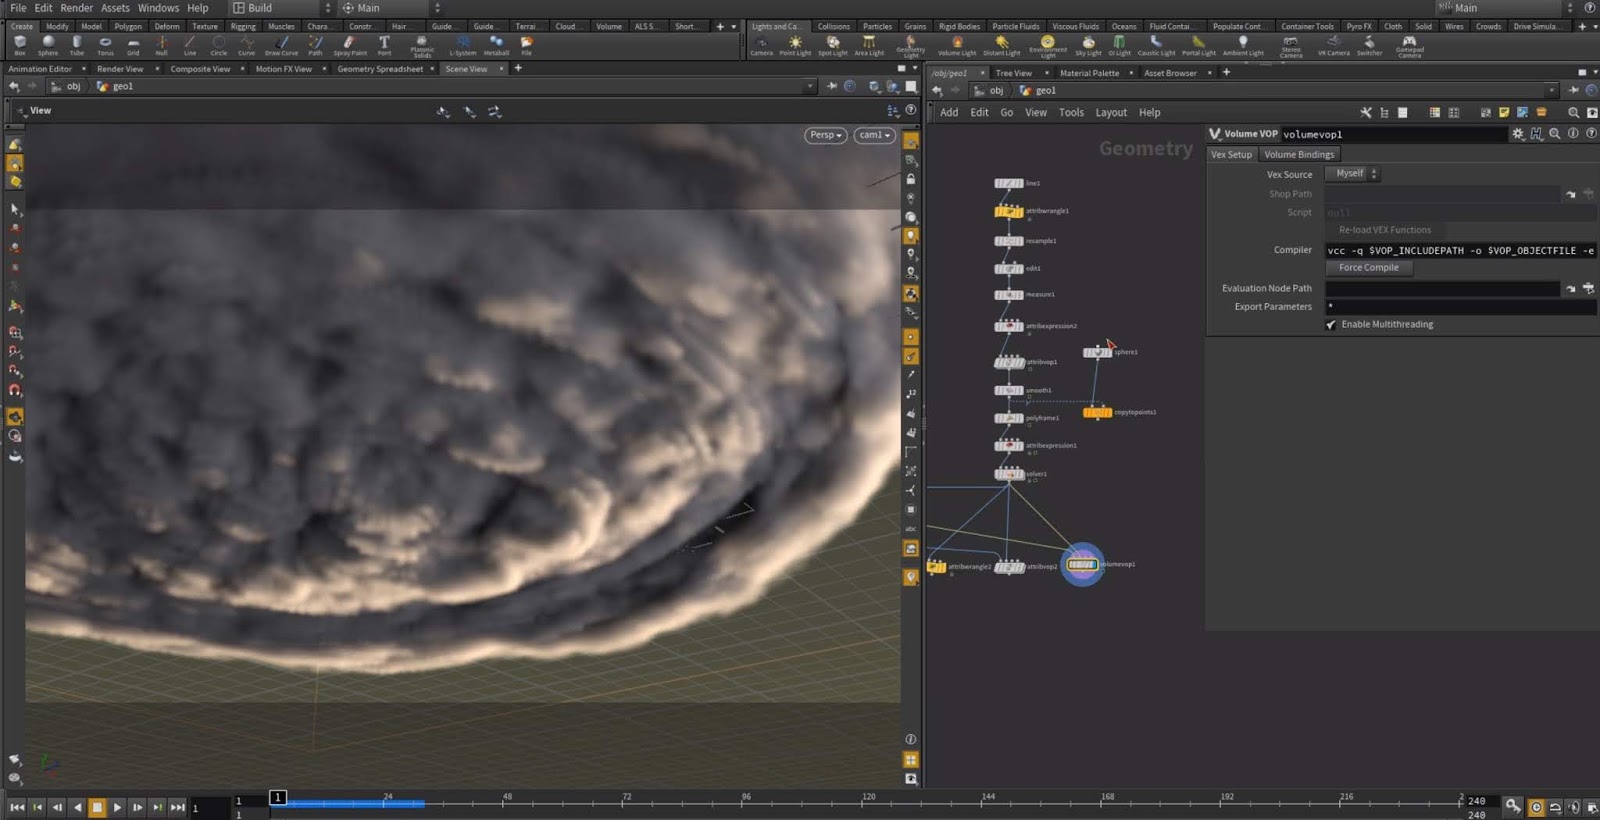Expand the Vex Source dropdown
Image resolution: width=1600 pixels, height=820 pixels.
tap(1352, 174)
